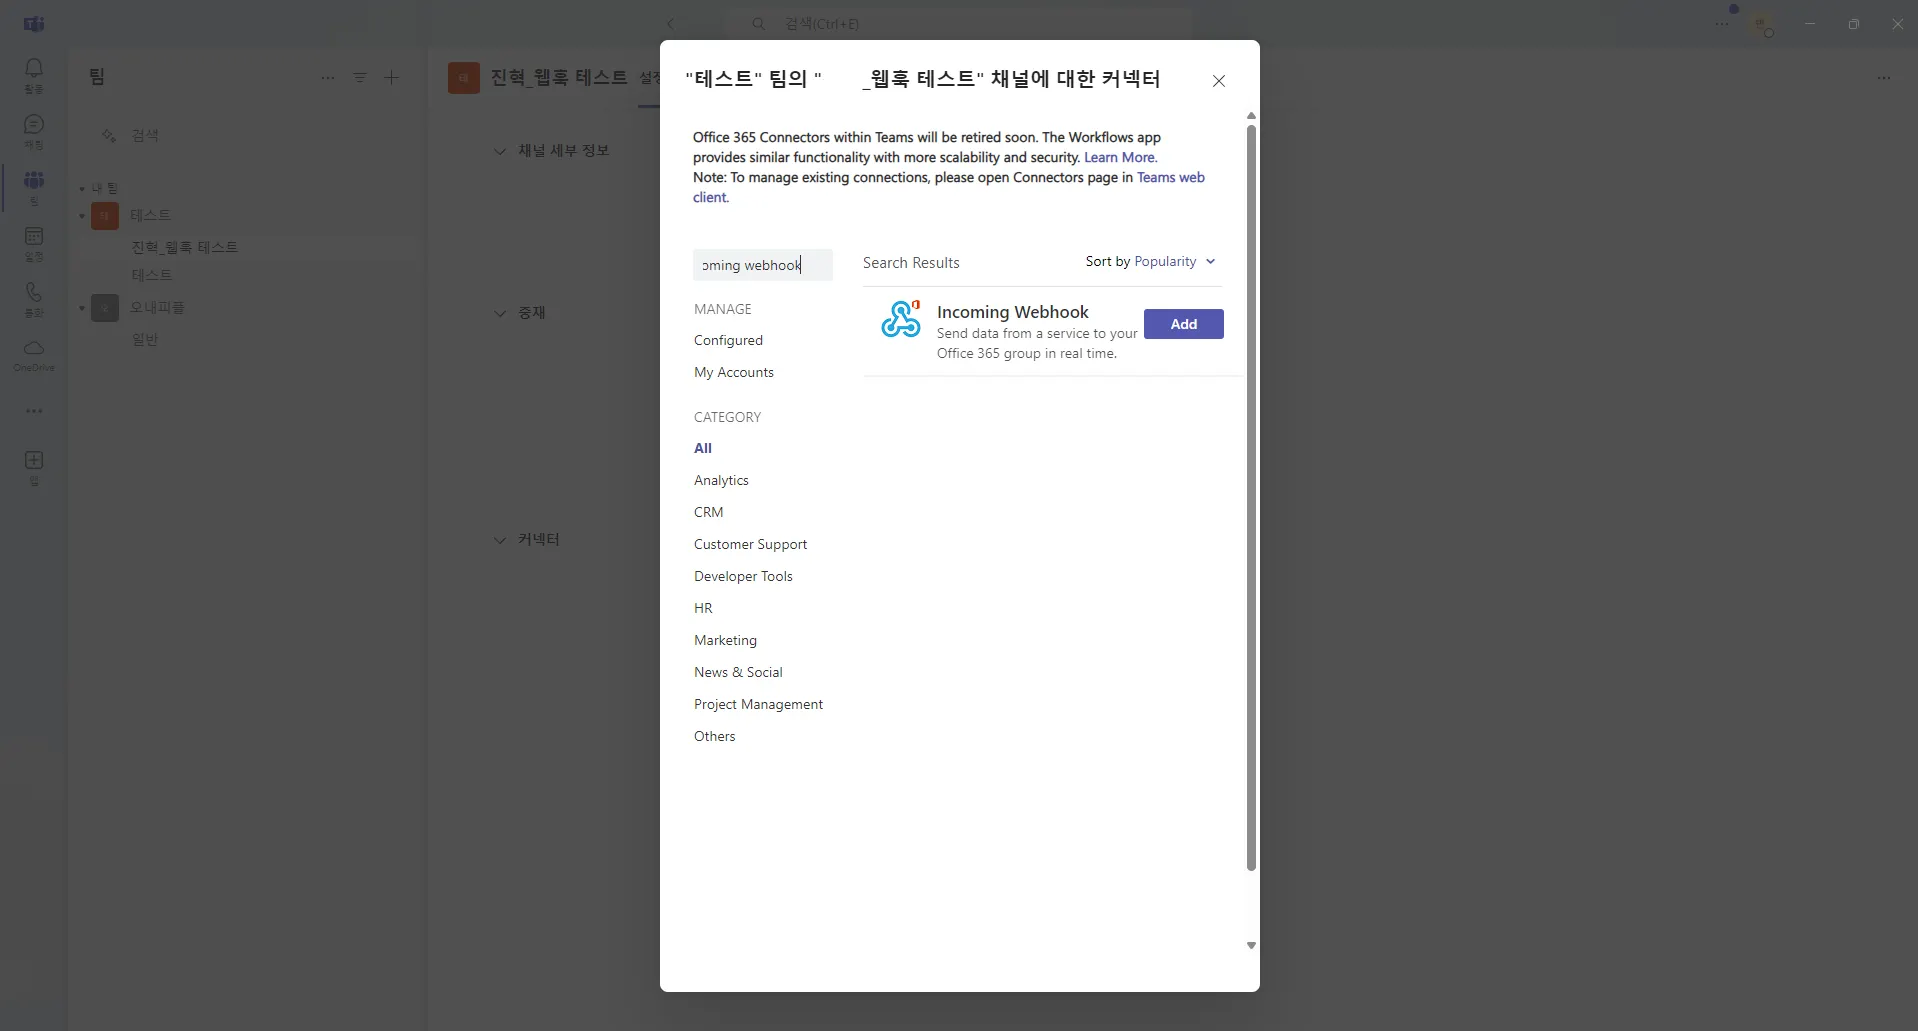Expand the 채널 세부 정보 section

click(500, 151)
